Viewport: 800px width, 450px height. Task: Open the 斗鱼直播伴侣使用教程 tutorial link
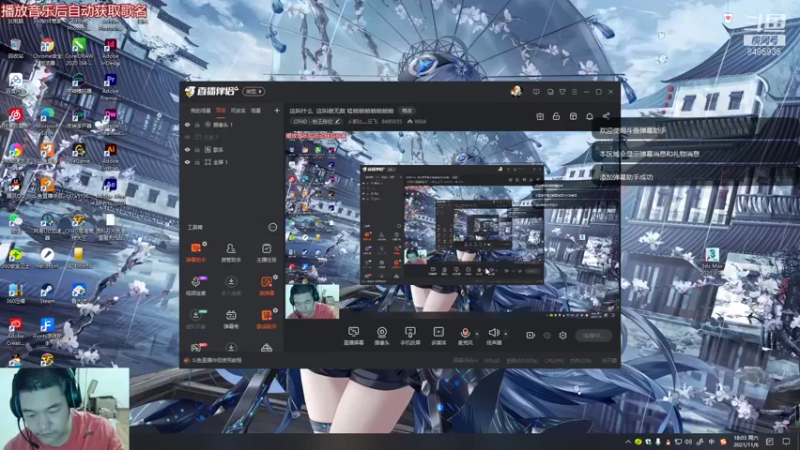pyautogui.click(x=216, y=360)
